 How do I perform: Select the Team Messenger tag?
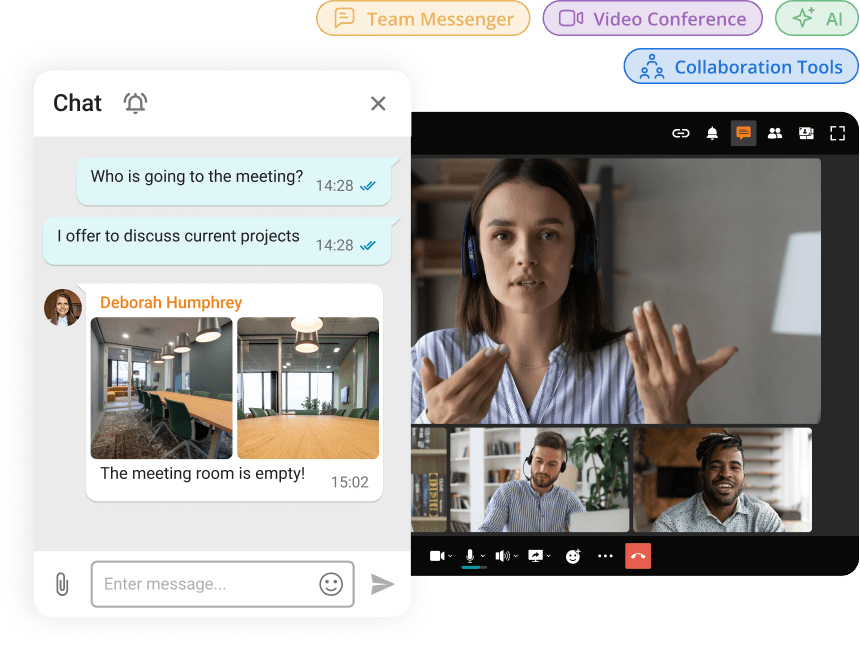pyautogui.click(x=423, y=19)
